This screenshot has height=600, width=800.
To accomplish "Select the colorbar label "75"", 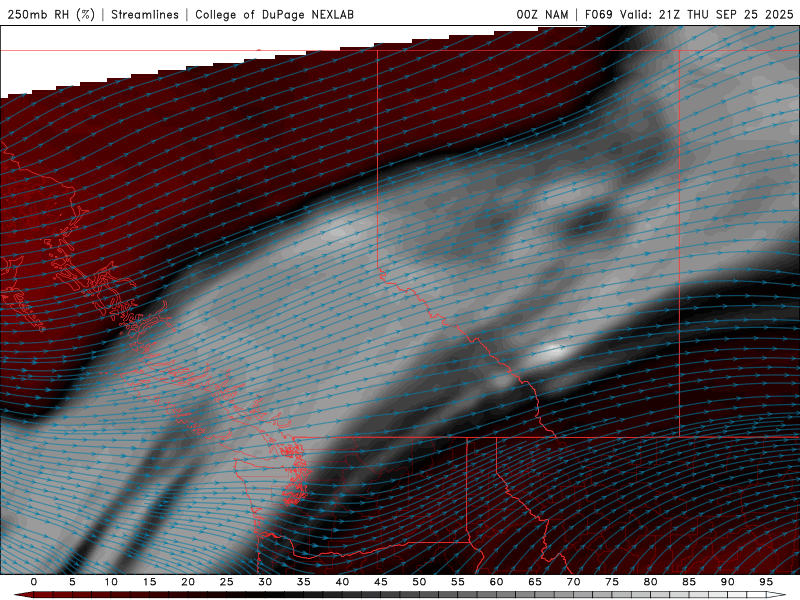I will [612, 582].
